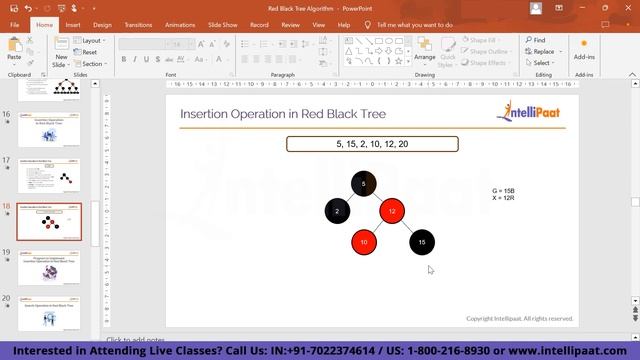Toggle Bold formatting
The width and height of the screenshot is (640, 360).
click(x=124, y=60)
